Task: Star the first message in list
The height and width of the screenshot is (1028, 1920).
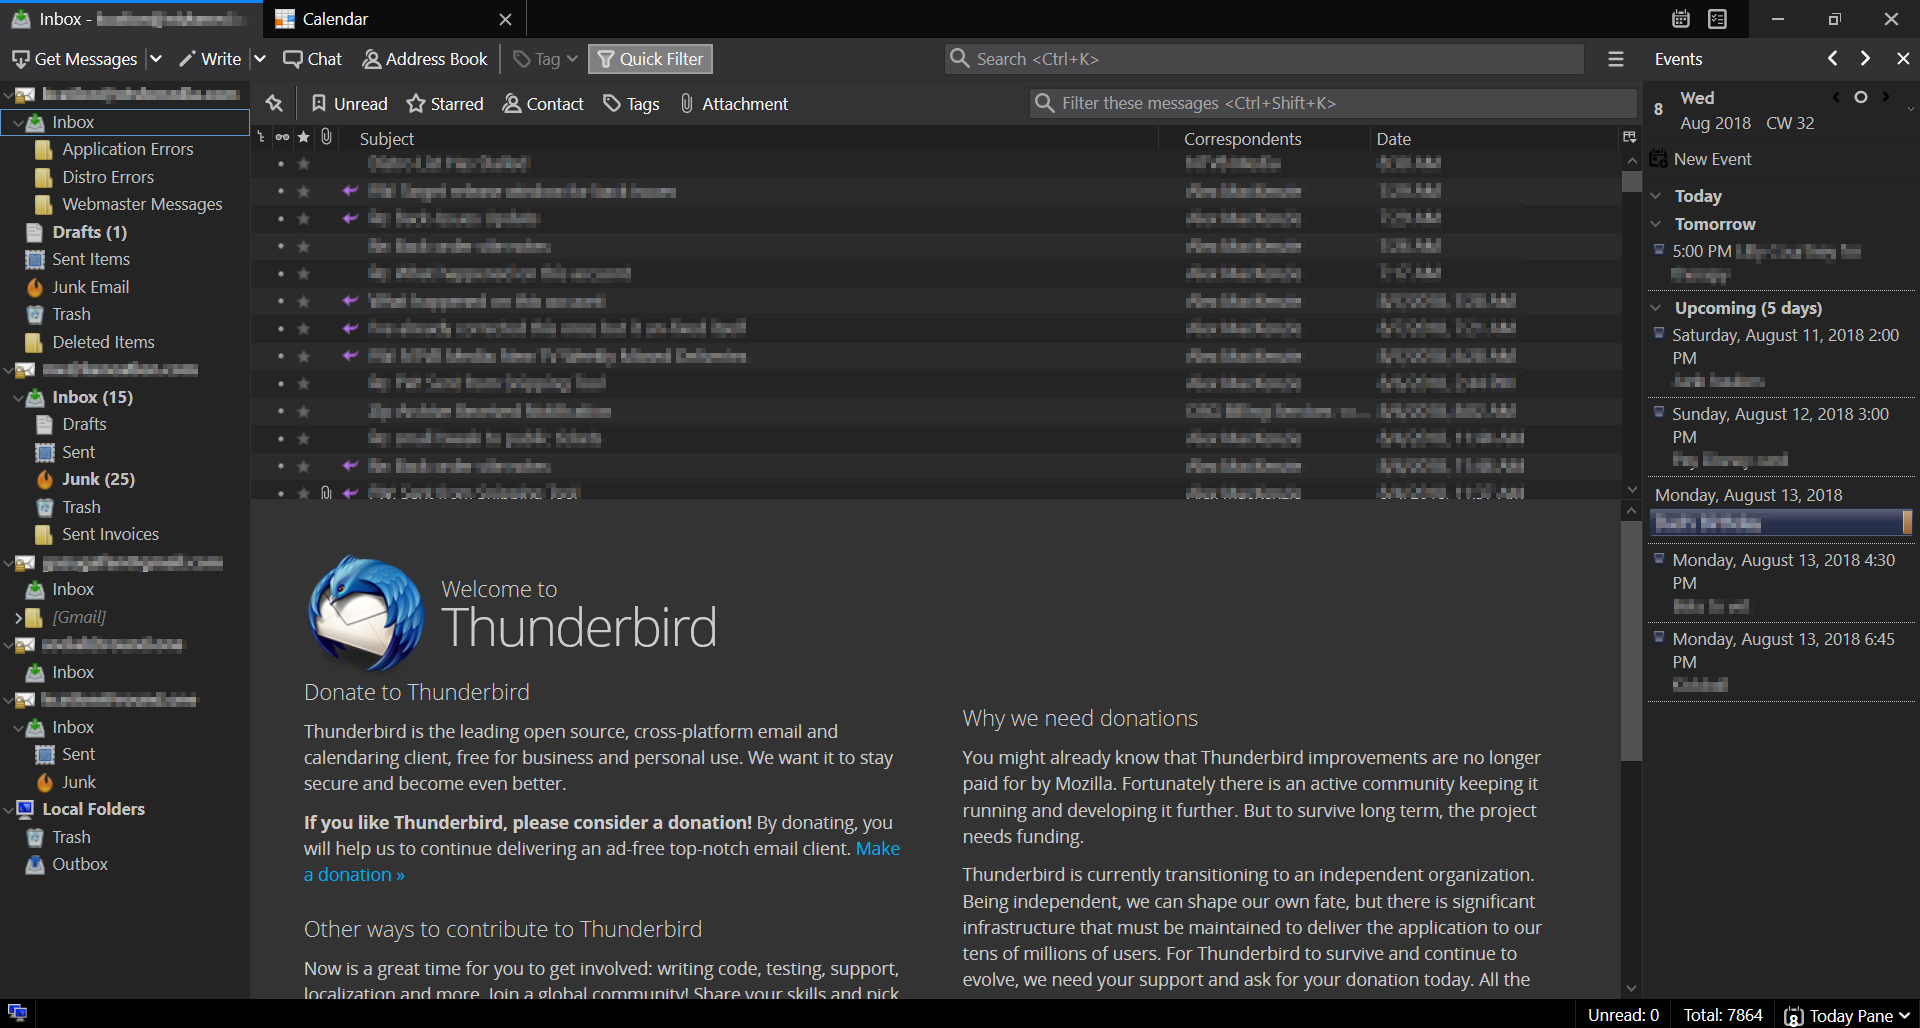Action: [304, 163]
